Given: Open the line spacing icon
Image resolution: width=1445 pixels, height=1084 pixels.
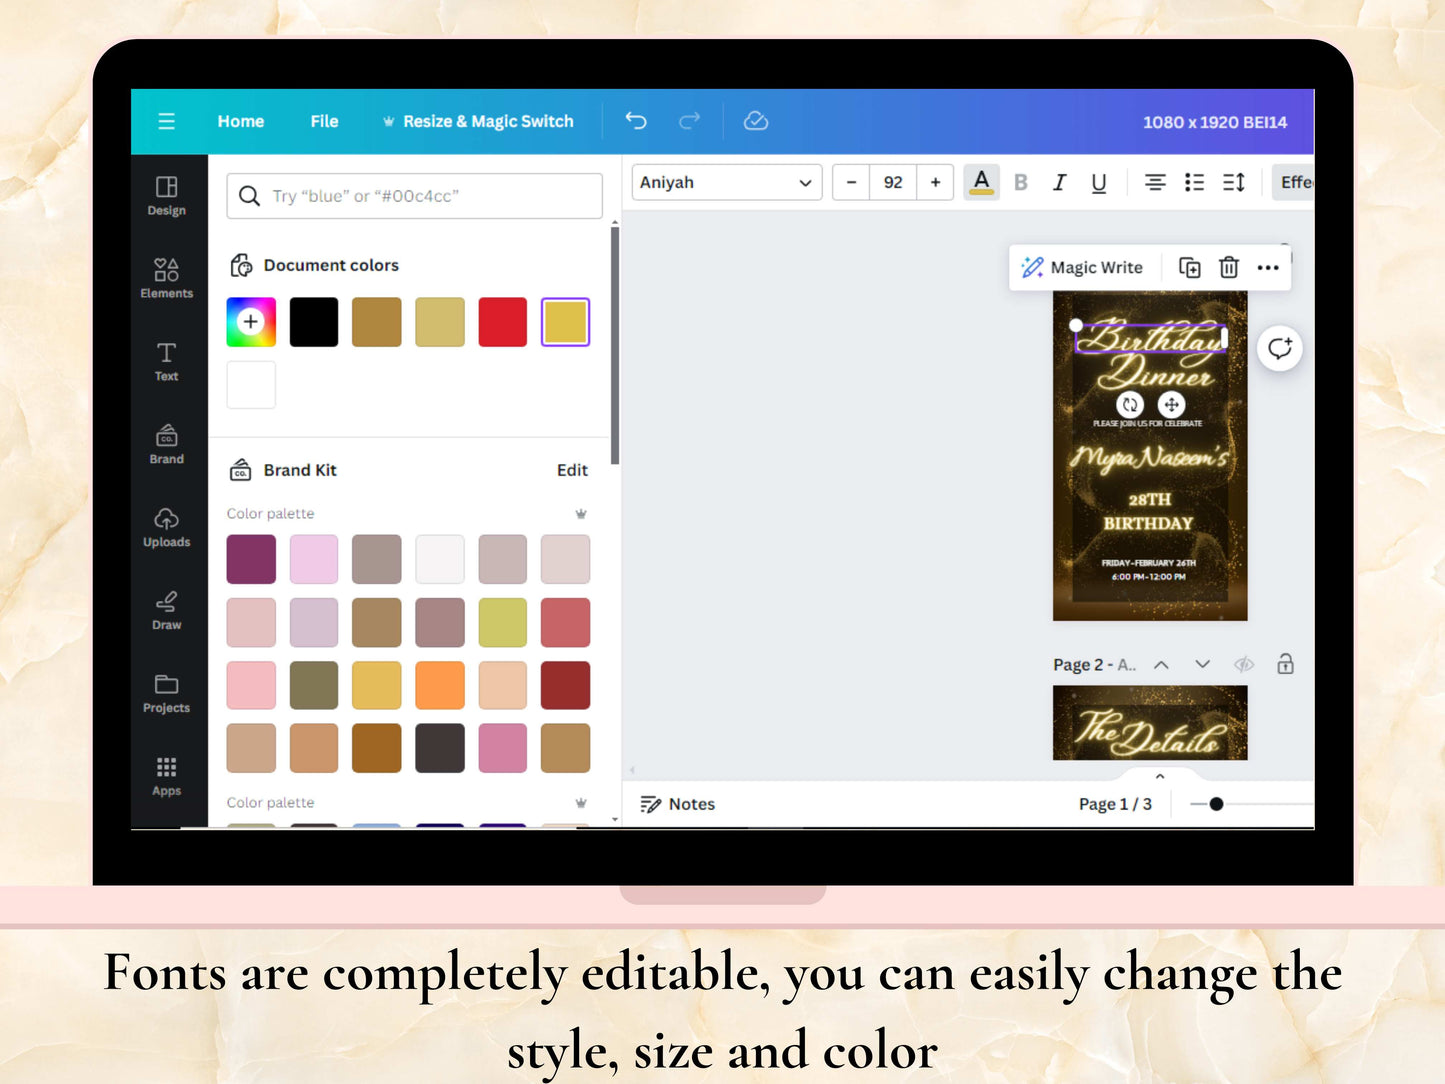Looking at the screenshot, I should tap(1233, 182).
